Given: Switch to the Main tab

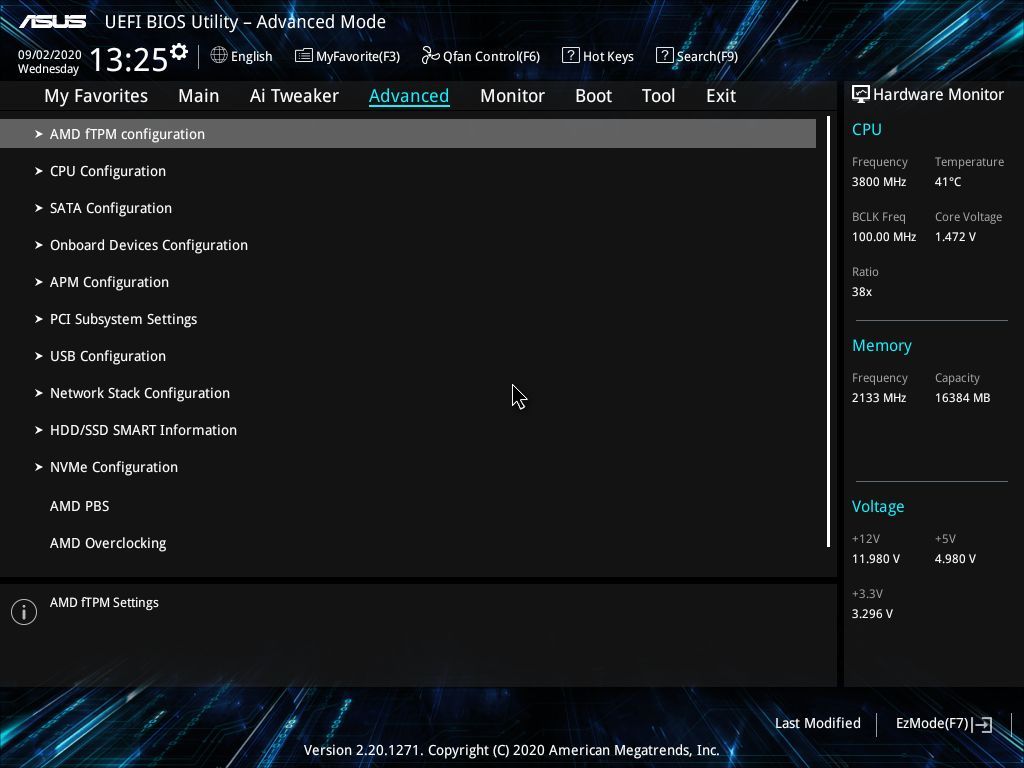Looking at the screenshot, I should pyautogui.click(x=199, y=96).
